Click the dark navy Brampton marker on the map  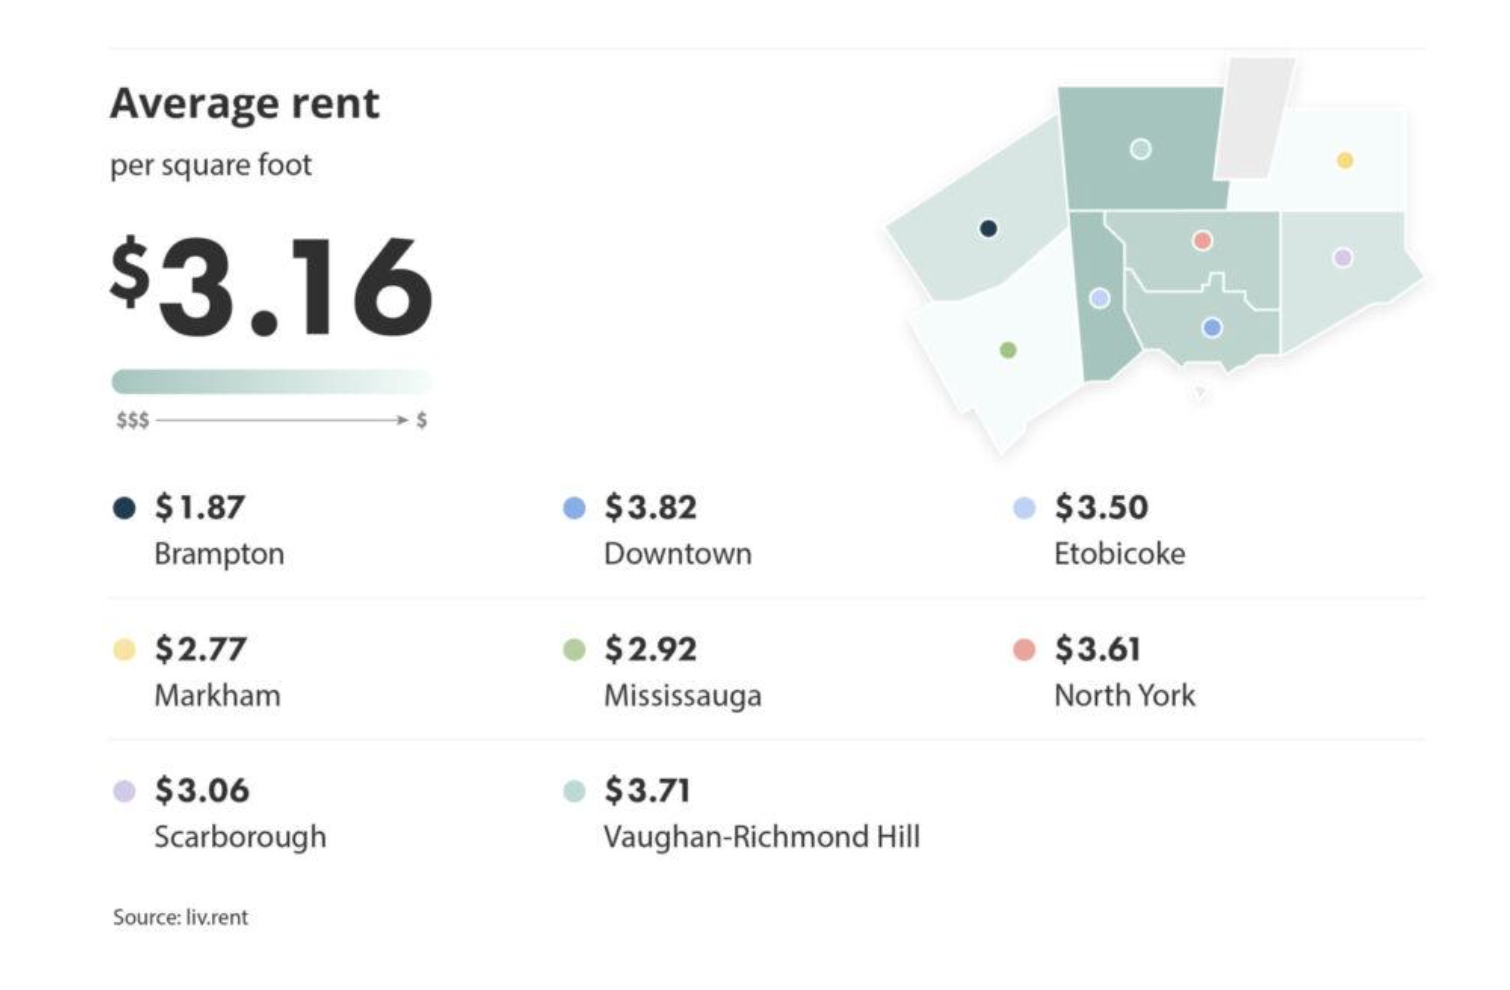[988, 229]
